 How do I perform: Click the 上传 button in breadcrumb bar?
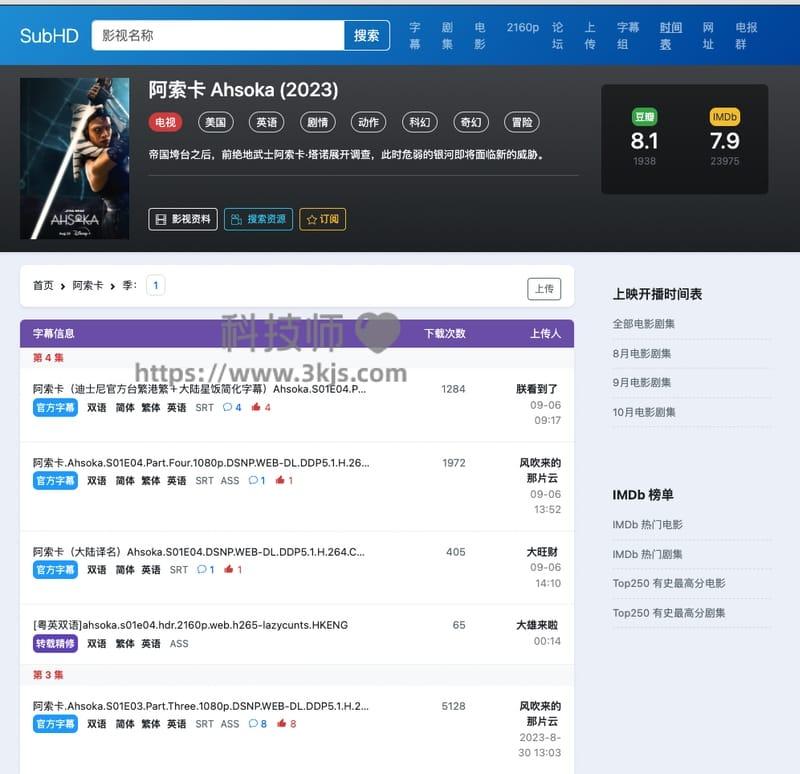click(x=544, y=289)
